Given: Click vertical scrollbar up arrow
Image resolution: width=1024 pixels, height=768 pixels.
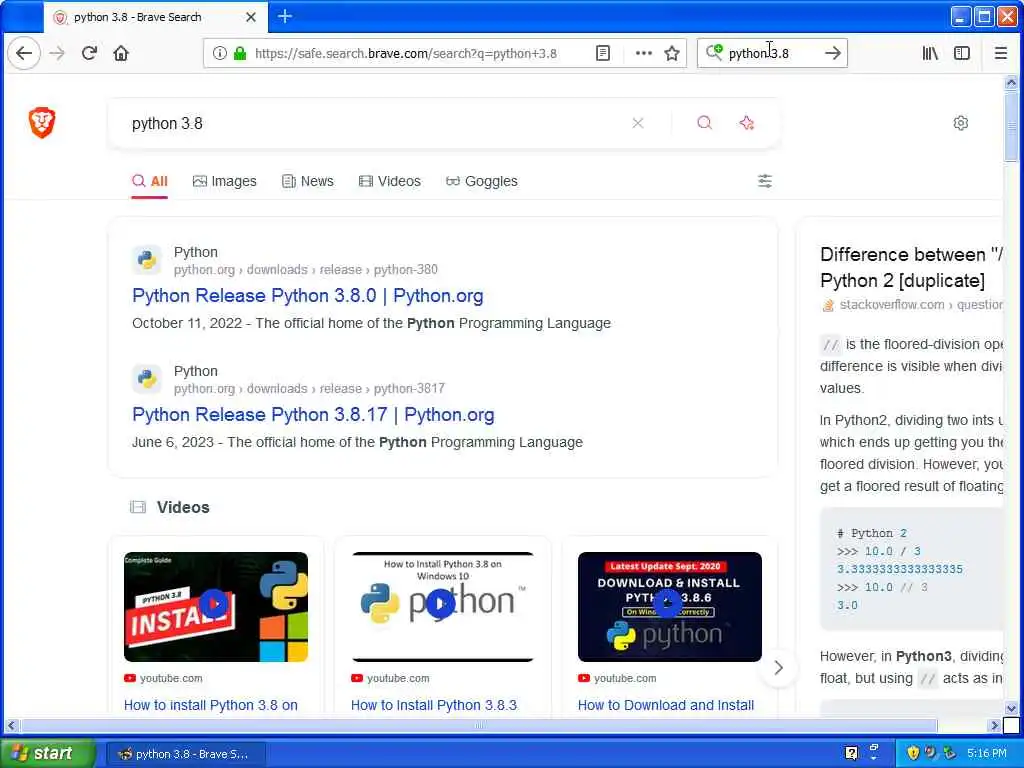Looking at the screenshot, I should [x=1011, y=82].
